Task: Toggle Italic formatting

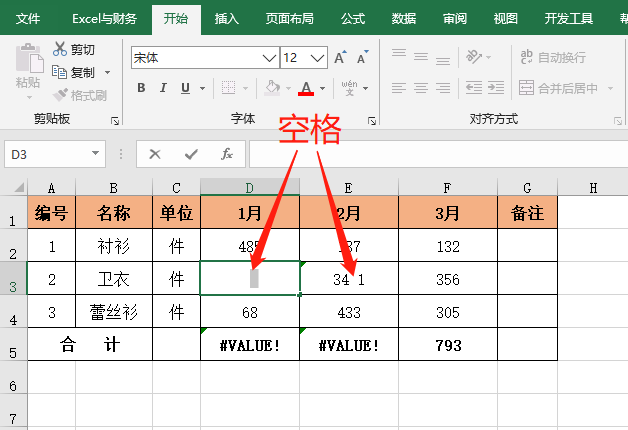Action: click(x=163, y=88)
